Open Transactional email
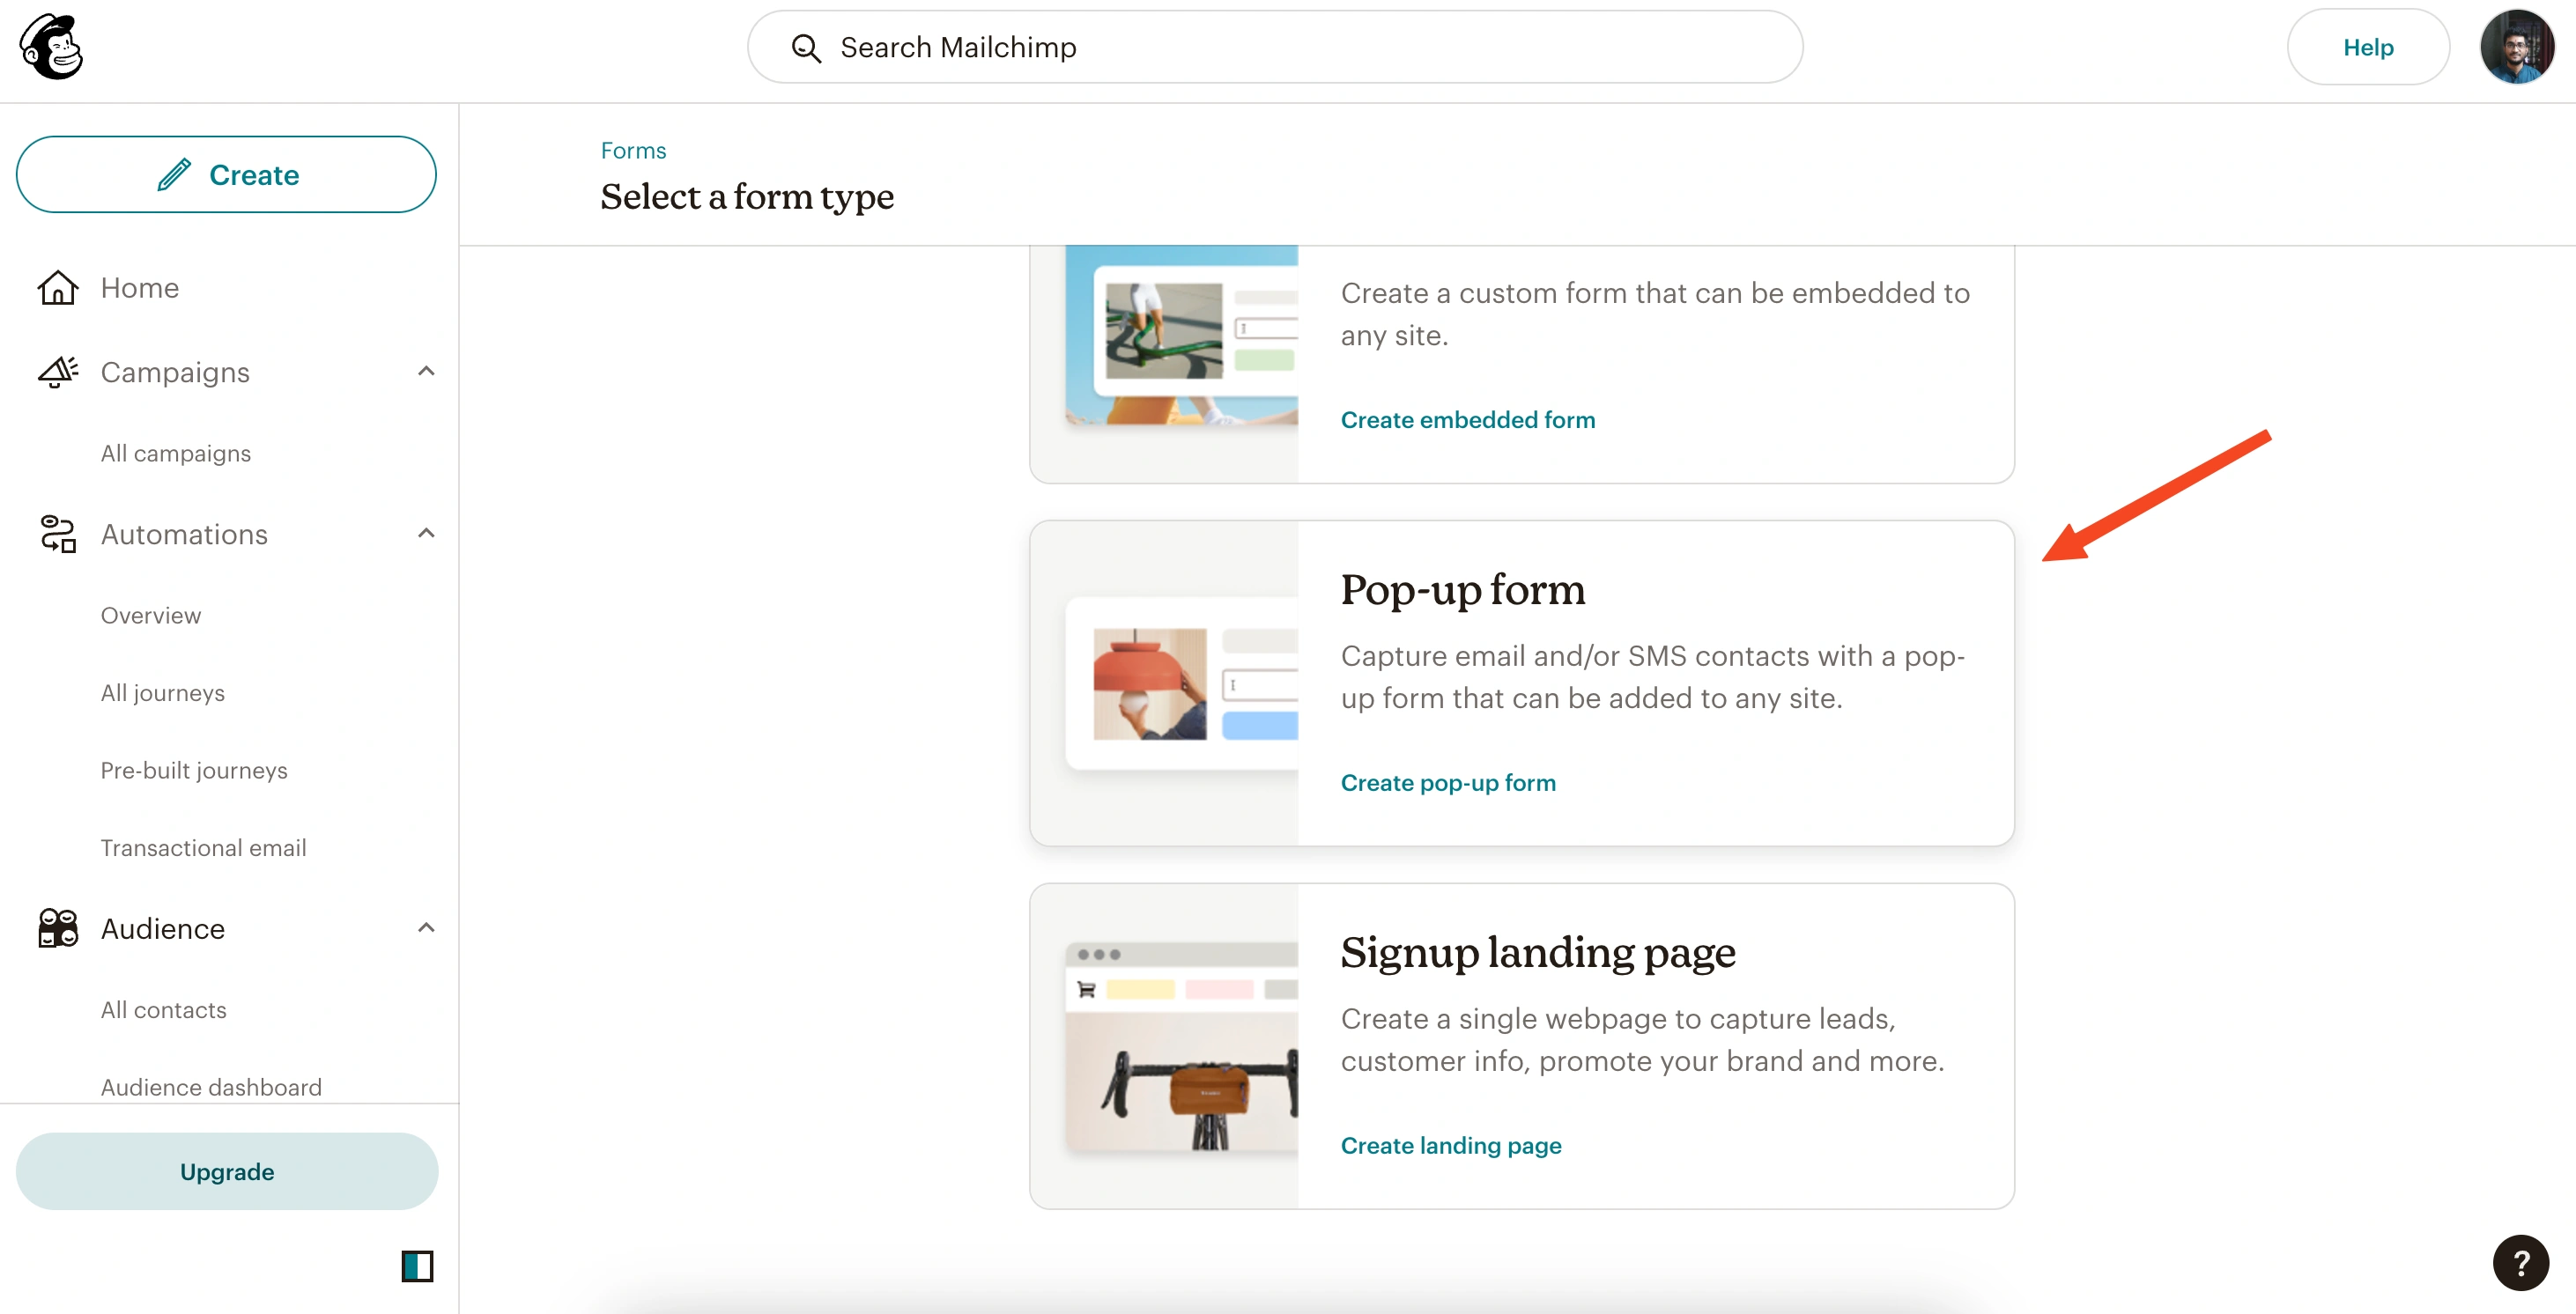 click(x=203, y=848)
